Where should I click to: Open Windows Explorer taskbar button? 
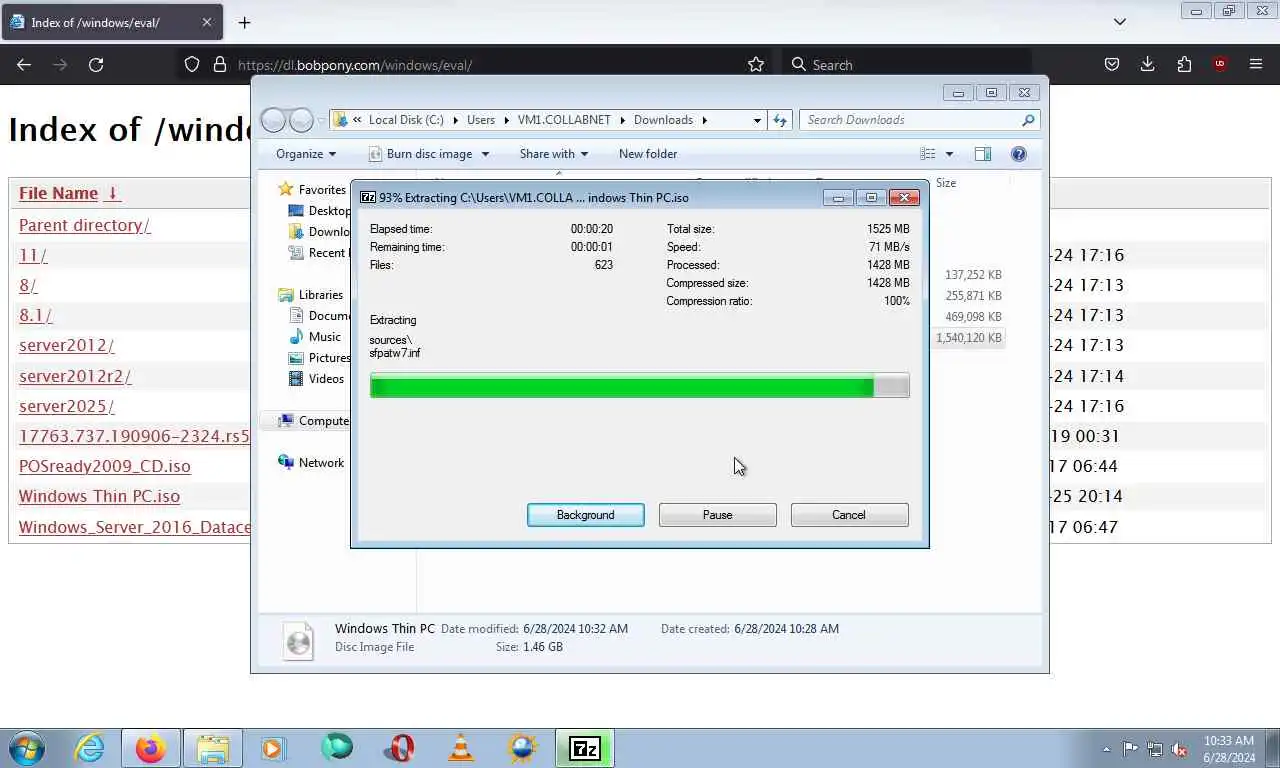(212, 748)
